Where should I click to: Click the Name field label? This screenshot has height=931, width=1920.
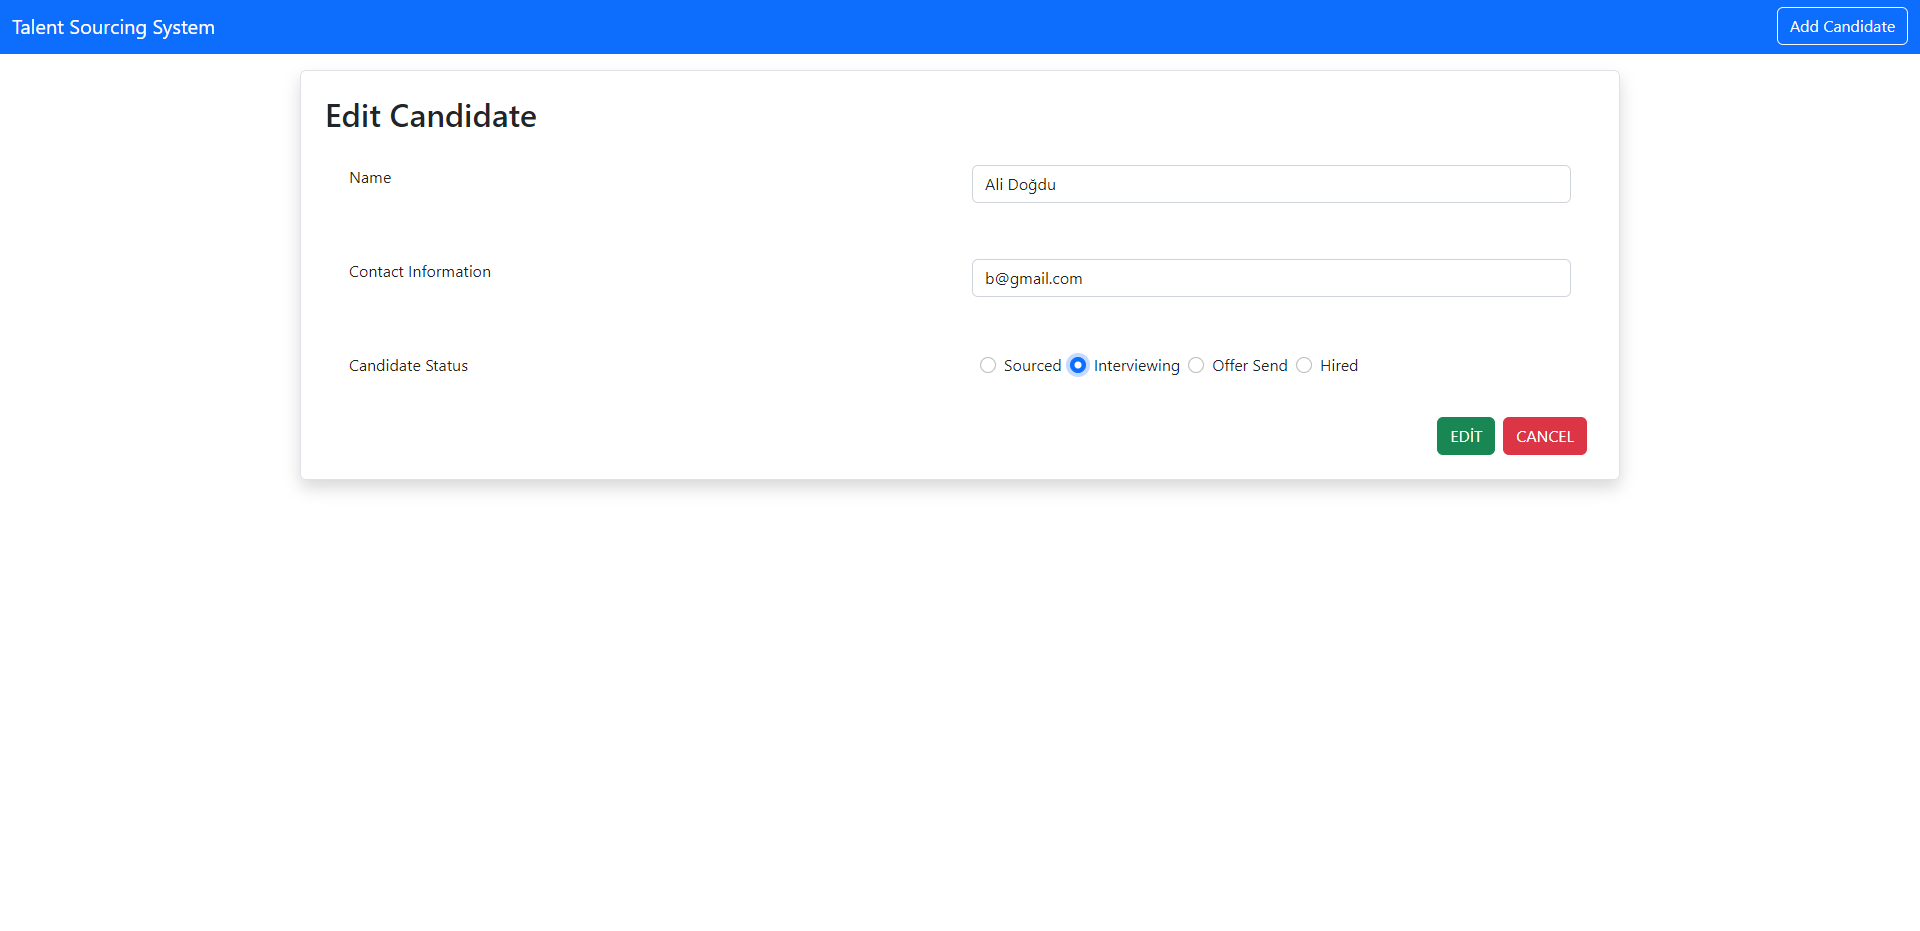tap(369, 177)
